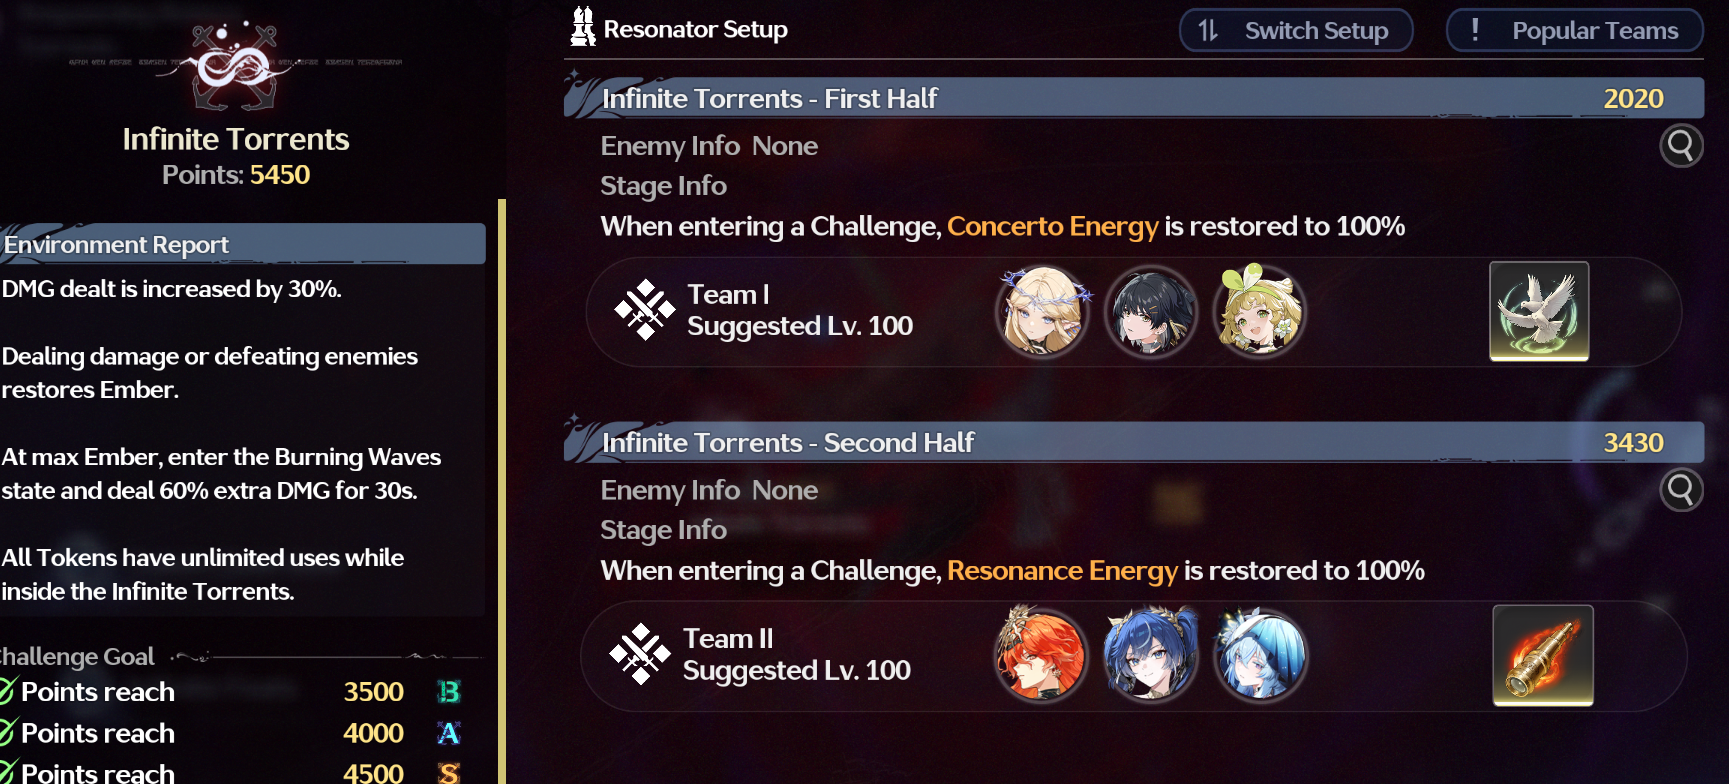Select Team II light blue-haired resonator
The width and height of the screenshot is (1729, 784).
pyautogui.click(x=1260, y=655)
